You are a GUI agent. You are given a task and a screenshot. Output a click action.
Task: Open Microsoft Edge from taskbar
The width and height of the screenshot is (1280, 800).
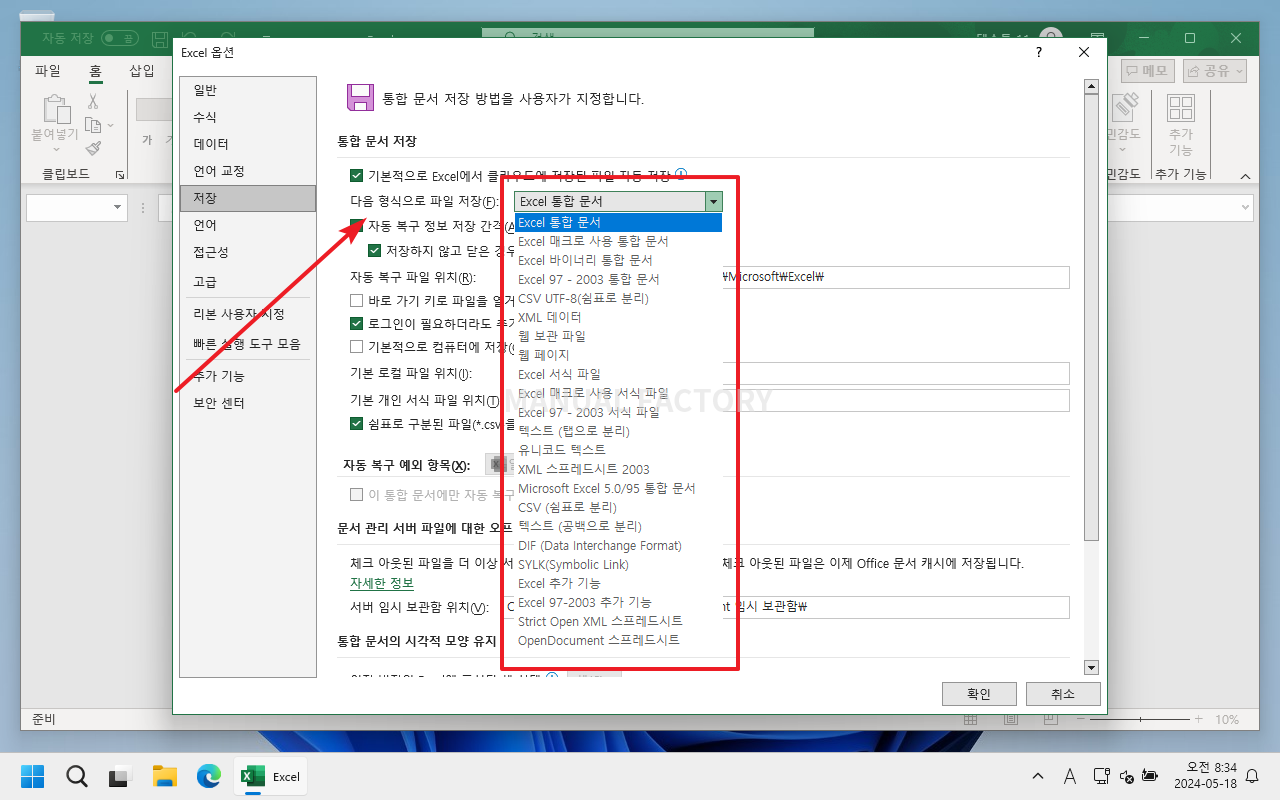(x=208, y=776)
